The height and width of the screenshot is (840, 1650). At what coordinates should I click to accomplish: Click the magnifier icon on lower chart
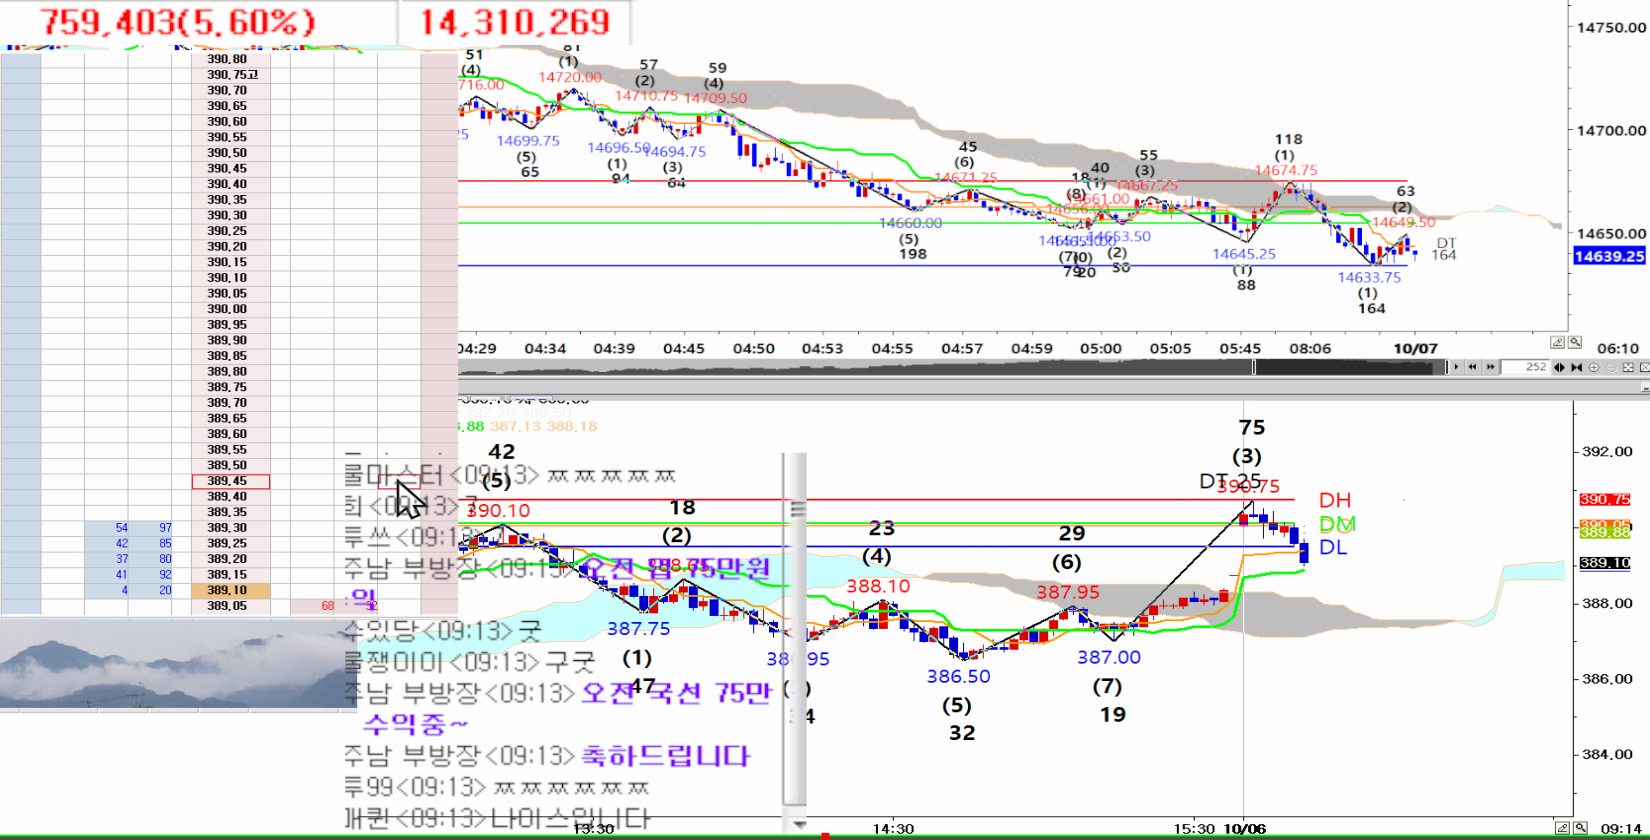[x=1580, y=828]
